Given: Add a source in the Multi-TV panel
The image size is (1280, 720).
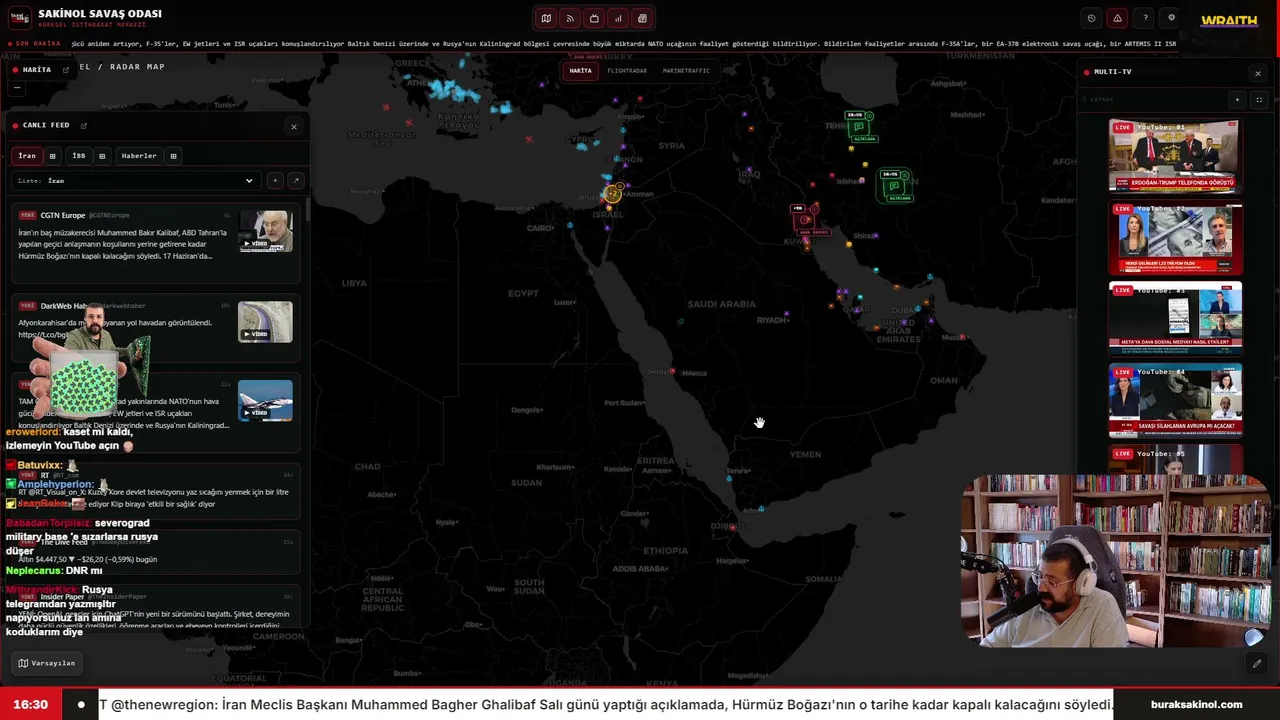Looking at the screenshot, I should click(1237, 99).
